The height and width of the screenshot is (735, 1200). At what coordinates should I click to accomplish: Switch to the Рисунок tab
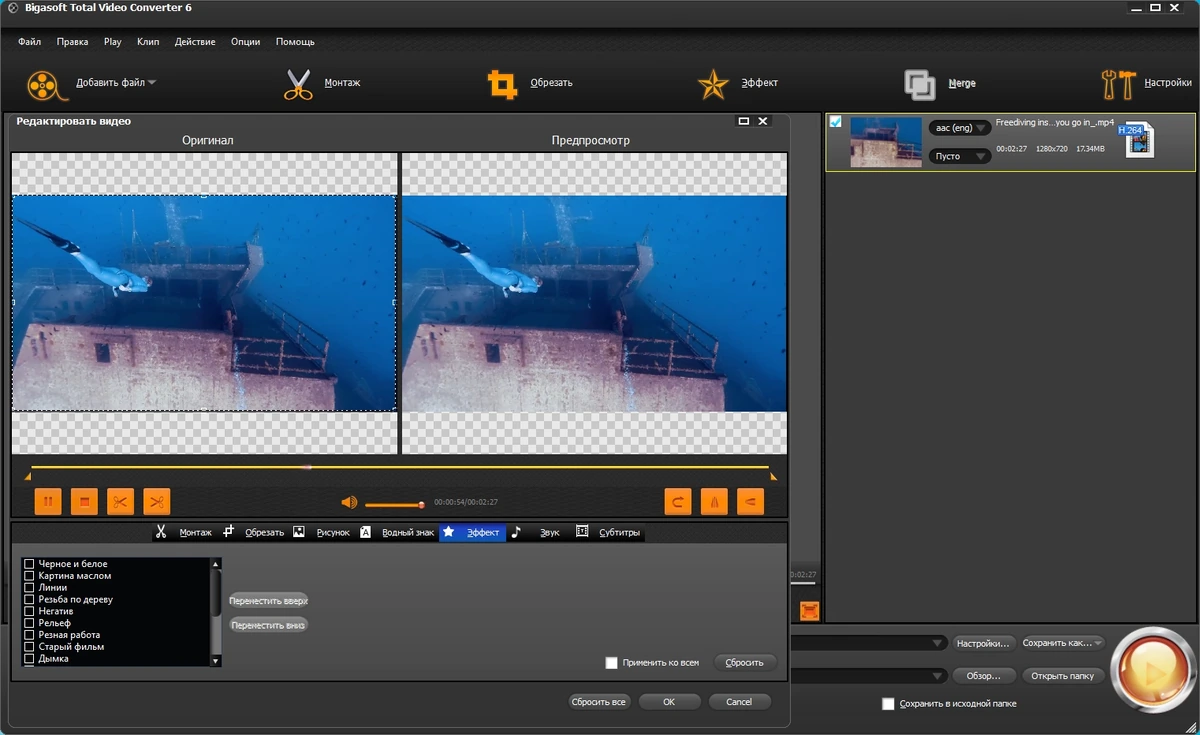pos(322,532)
